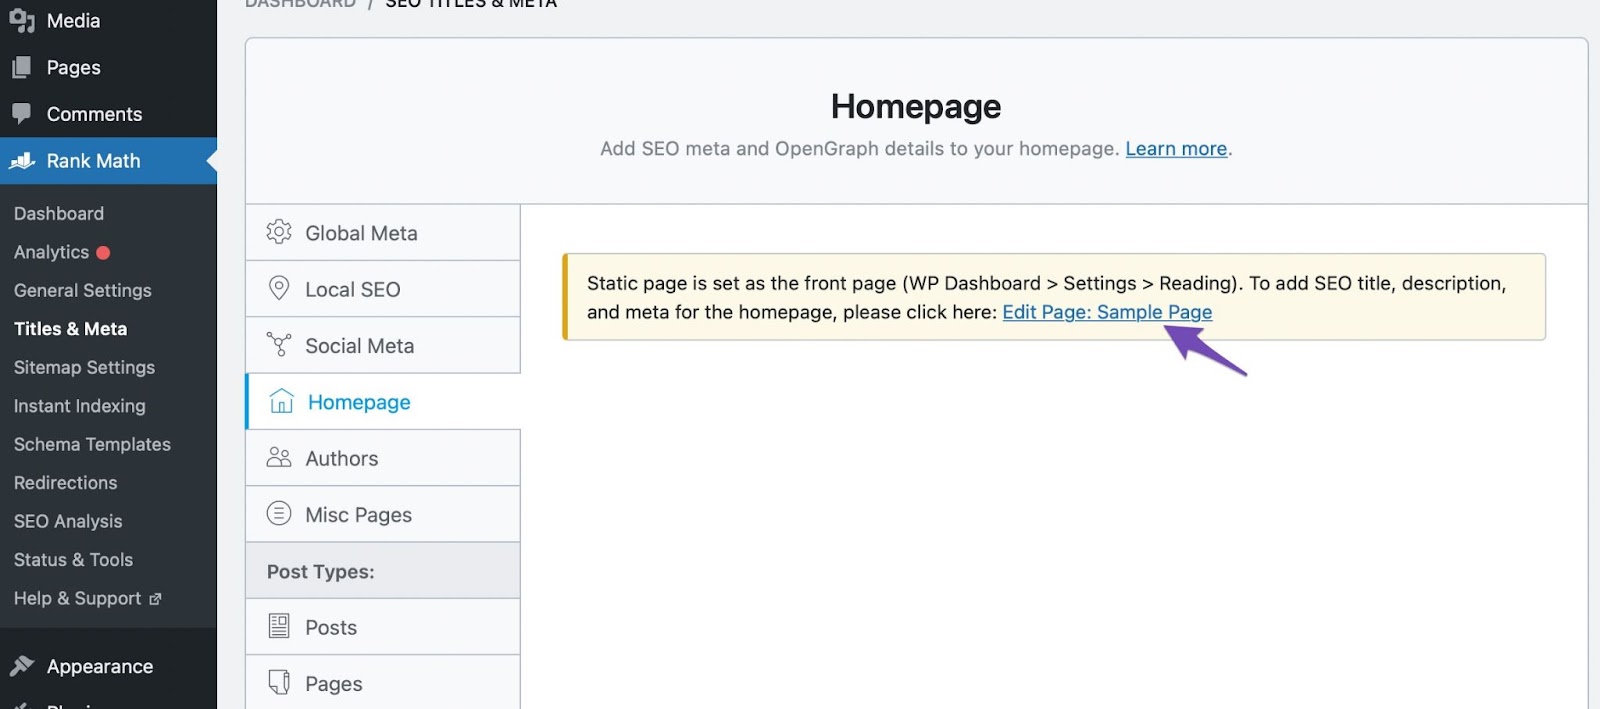
Task: Click the Help & Support external link icon
Action: (x=155, y=599)
